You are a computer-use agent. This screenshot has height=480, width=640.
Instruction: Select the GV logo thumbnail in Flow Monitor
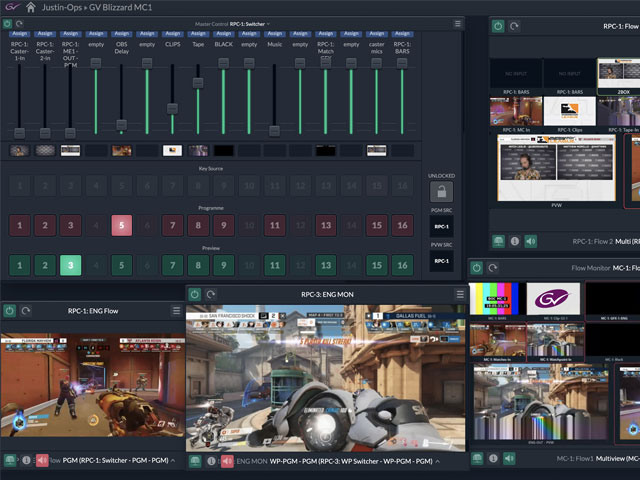pos(553,298)
